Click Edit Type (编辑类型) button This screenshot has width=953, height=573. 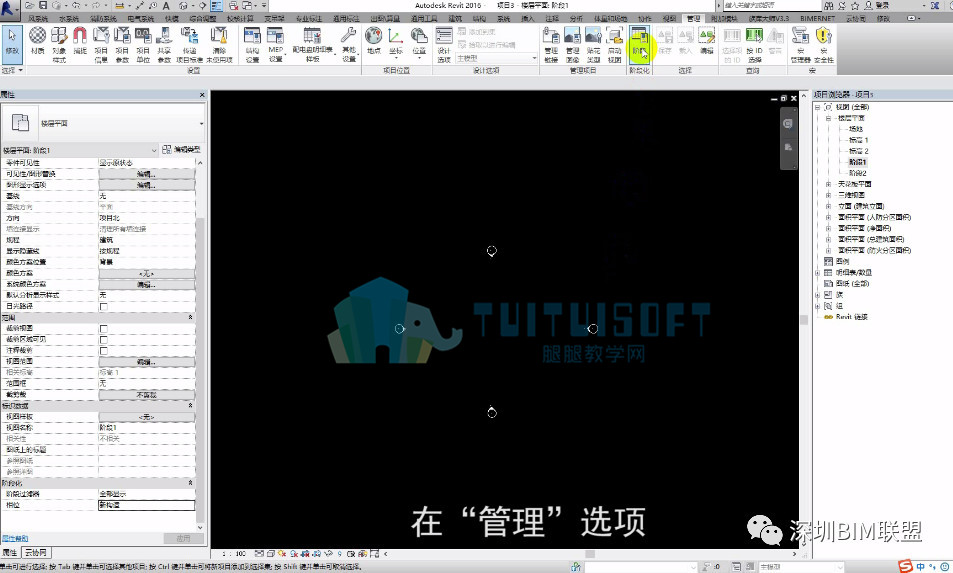181,149
